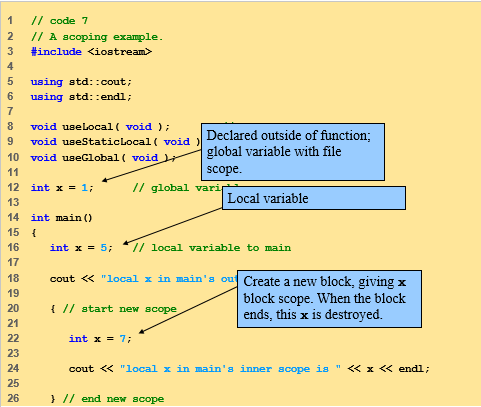Click the 'using std::cout;' statement
Image resolution: width=481 pixels, height=407 pixels.
click(x=81, y=82)
